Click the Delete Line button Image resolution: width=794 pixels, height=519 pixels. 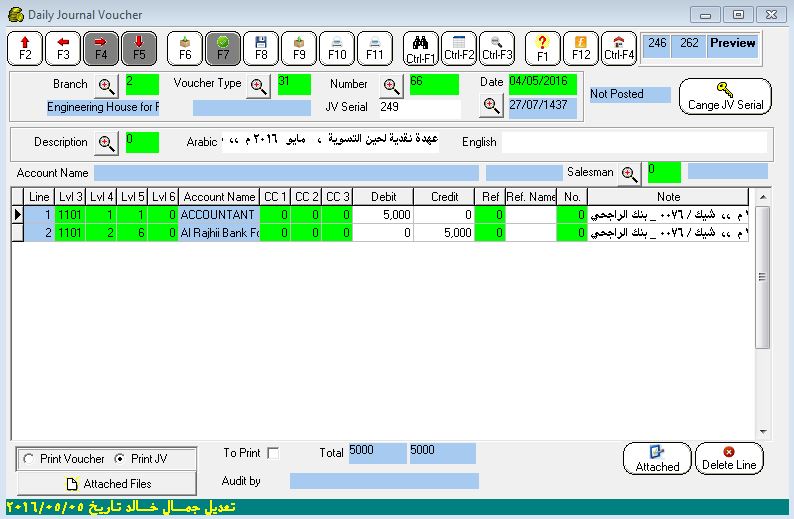click(729, 459)
